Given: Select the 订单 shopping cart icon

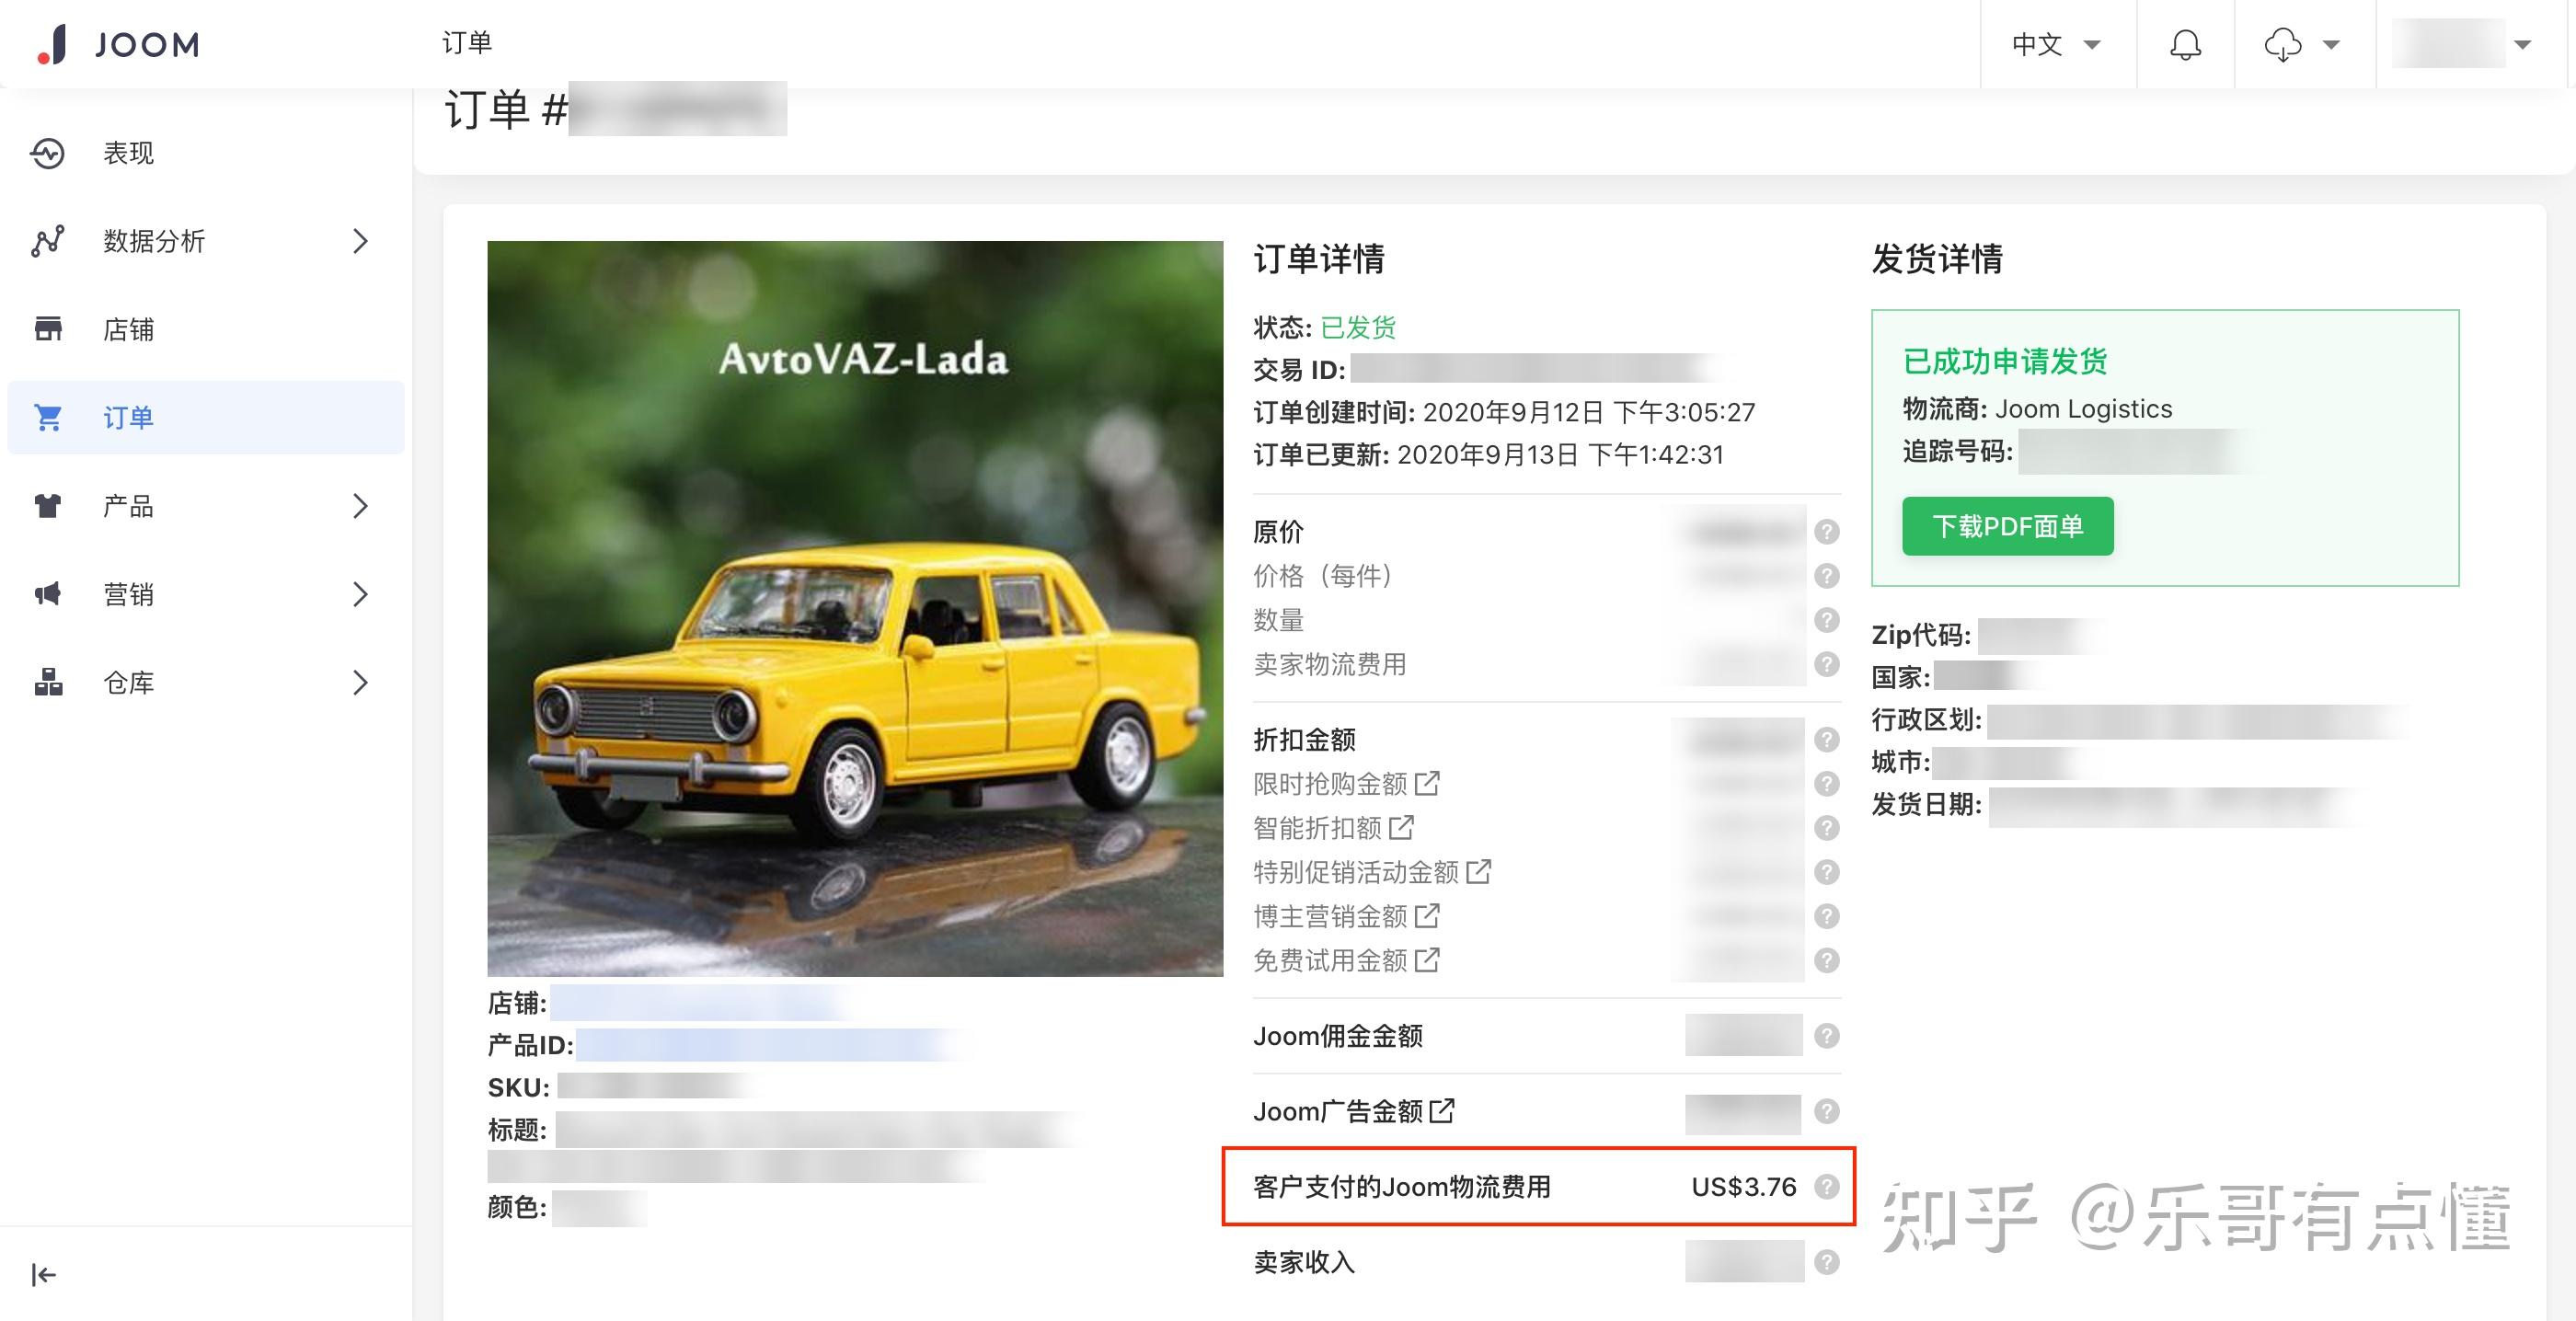Looking at the screenshot, I should 48,417.
